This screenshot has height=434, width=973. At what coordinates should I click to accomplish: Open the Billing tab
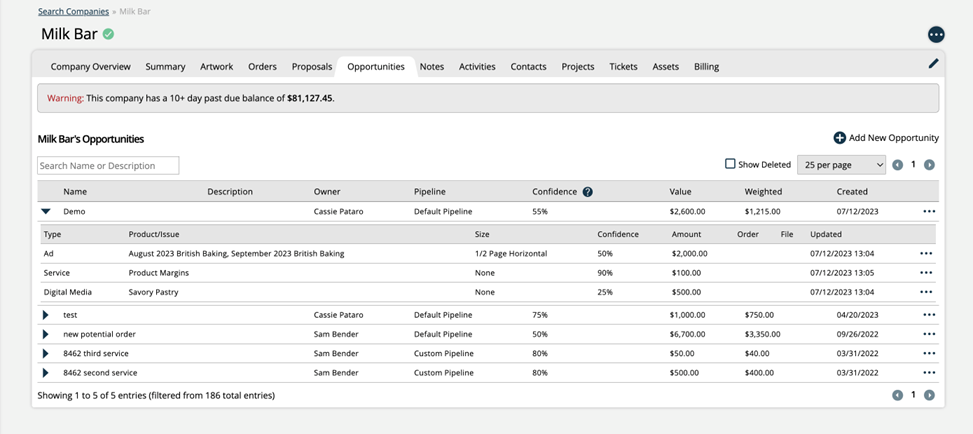click(707, 66)
